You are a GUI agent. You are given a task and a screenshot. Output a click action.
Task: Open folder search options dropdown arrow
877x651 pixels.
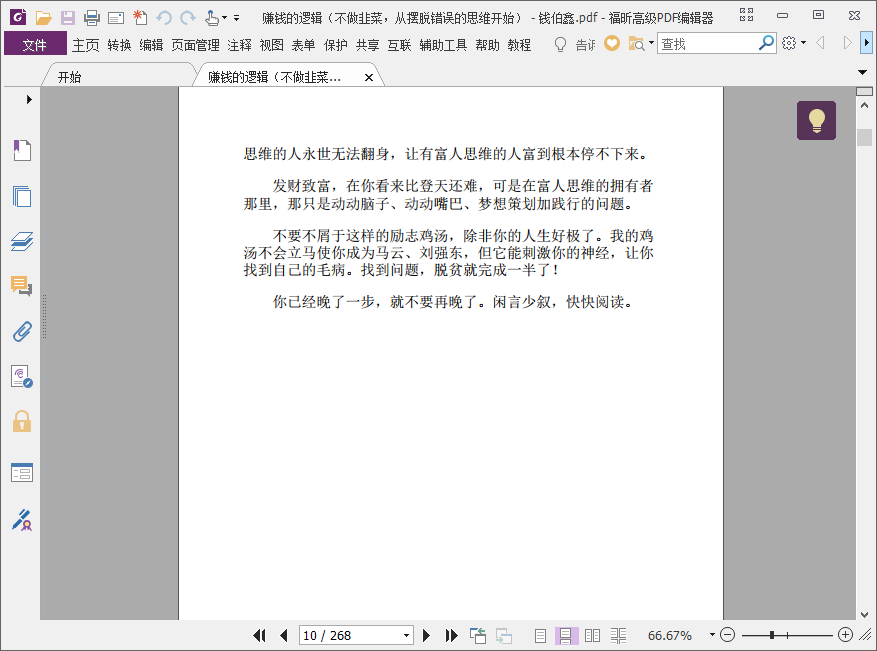pyautogui.click(x=651, y=43)
